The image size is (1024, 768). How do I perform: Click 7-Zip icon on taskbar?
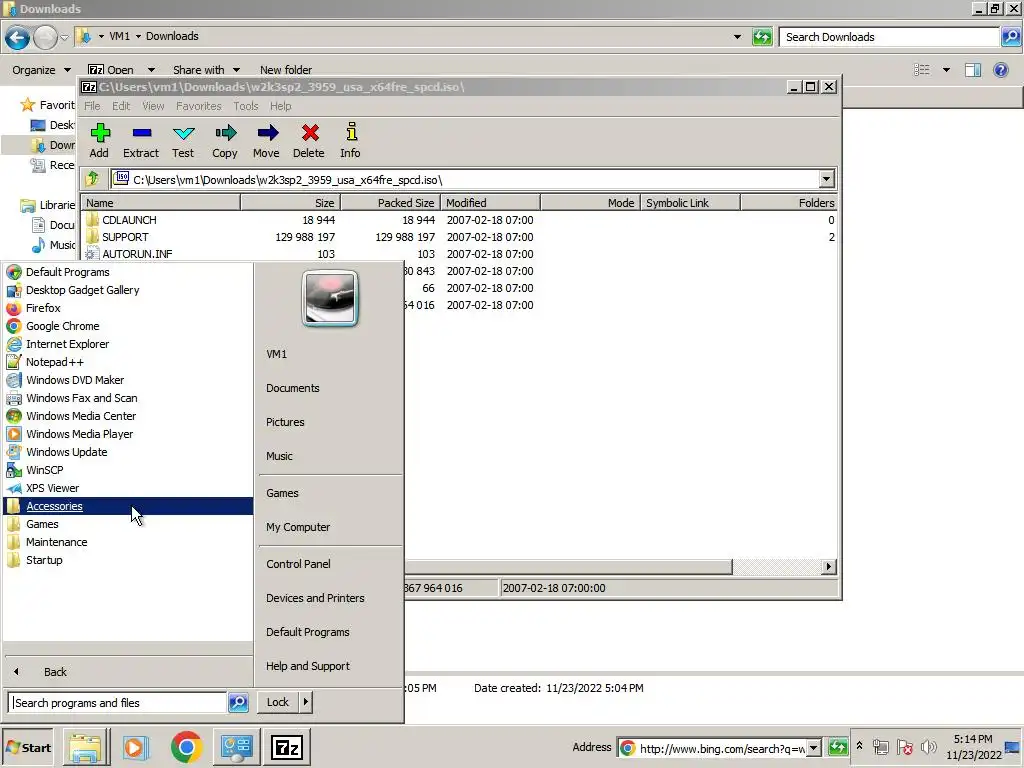(x=287, y=747)
